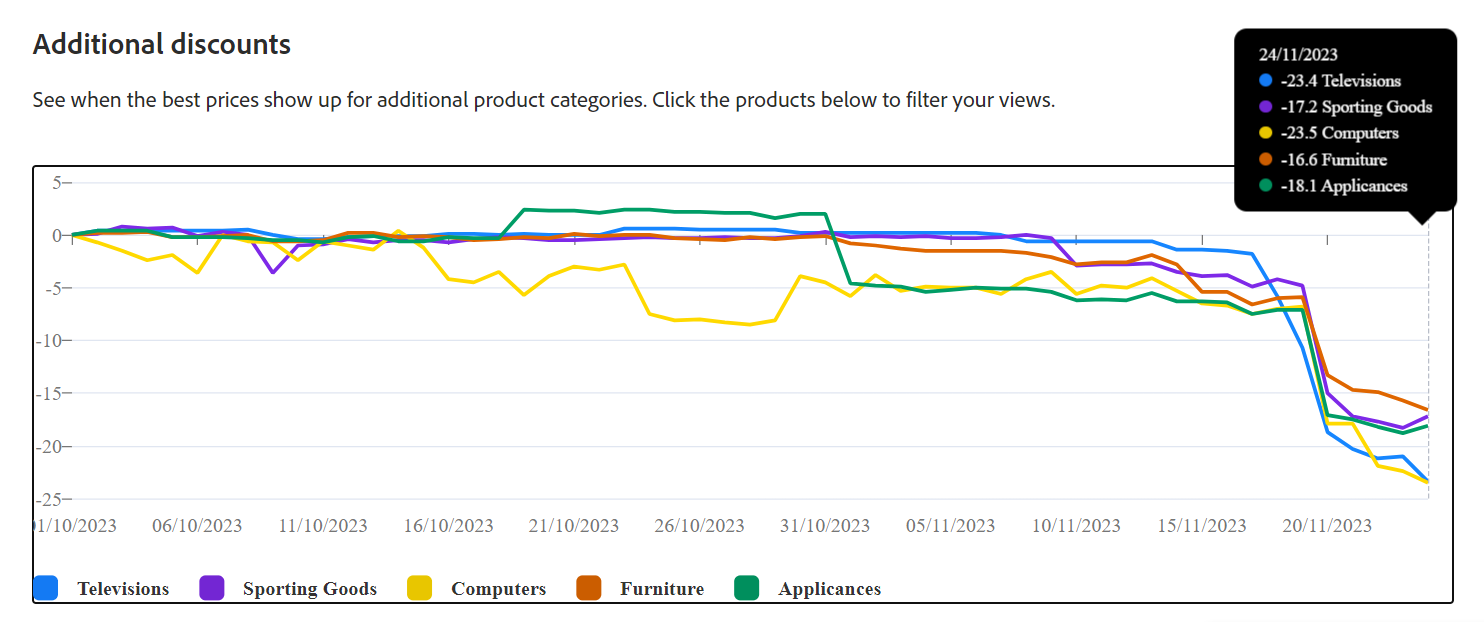Filter chart by Furniture legend label
The image size is (1484, 622).
coord(662,589)
